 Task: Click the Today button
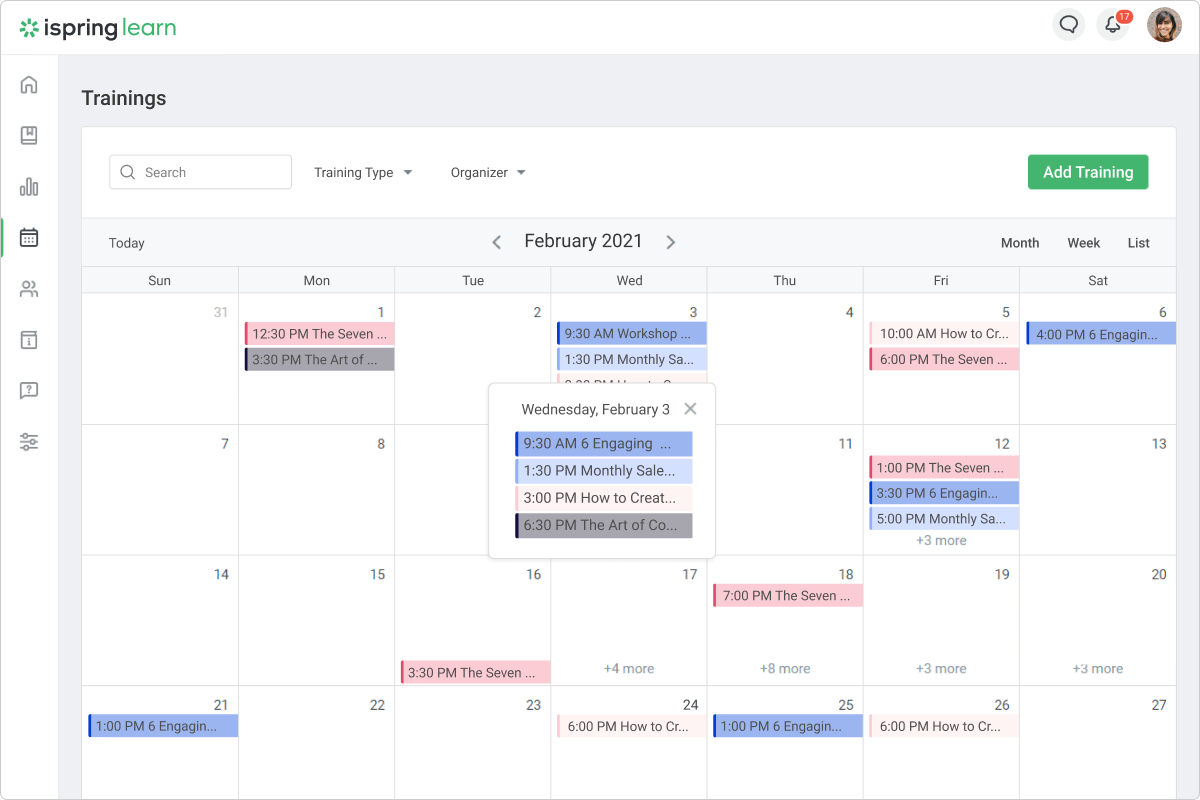pos(127,243)
